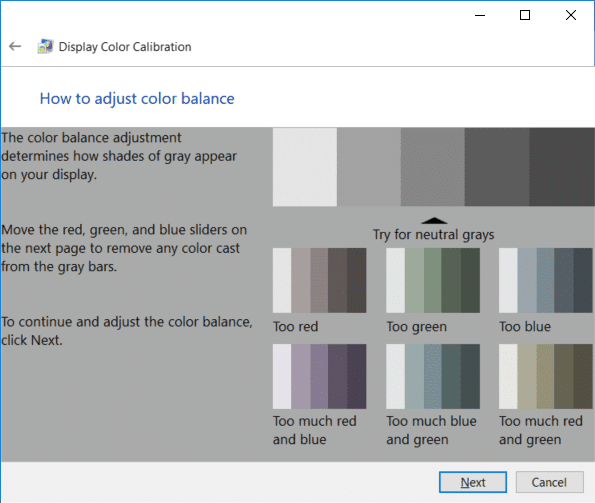Click the 'How to adjust color balance' heading
595x503 pixels.
pyautogui.click(x=137, y=99)
